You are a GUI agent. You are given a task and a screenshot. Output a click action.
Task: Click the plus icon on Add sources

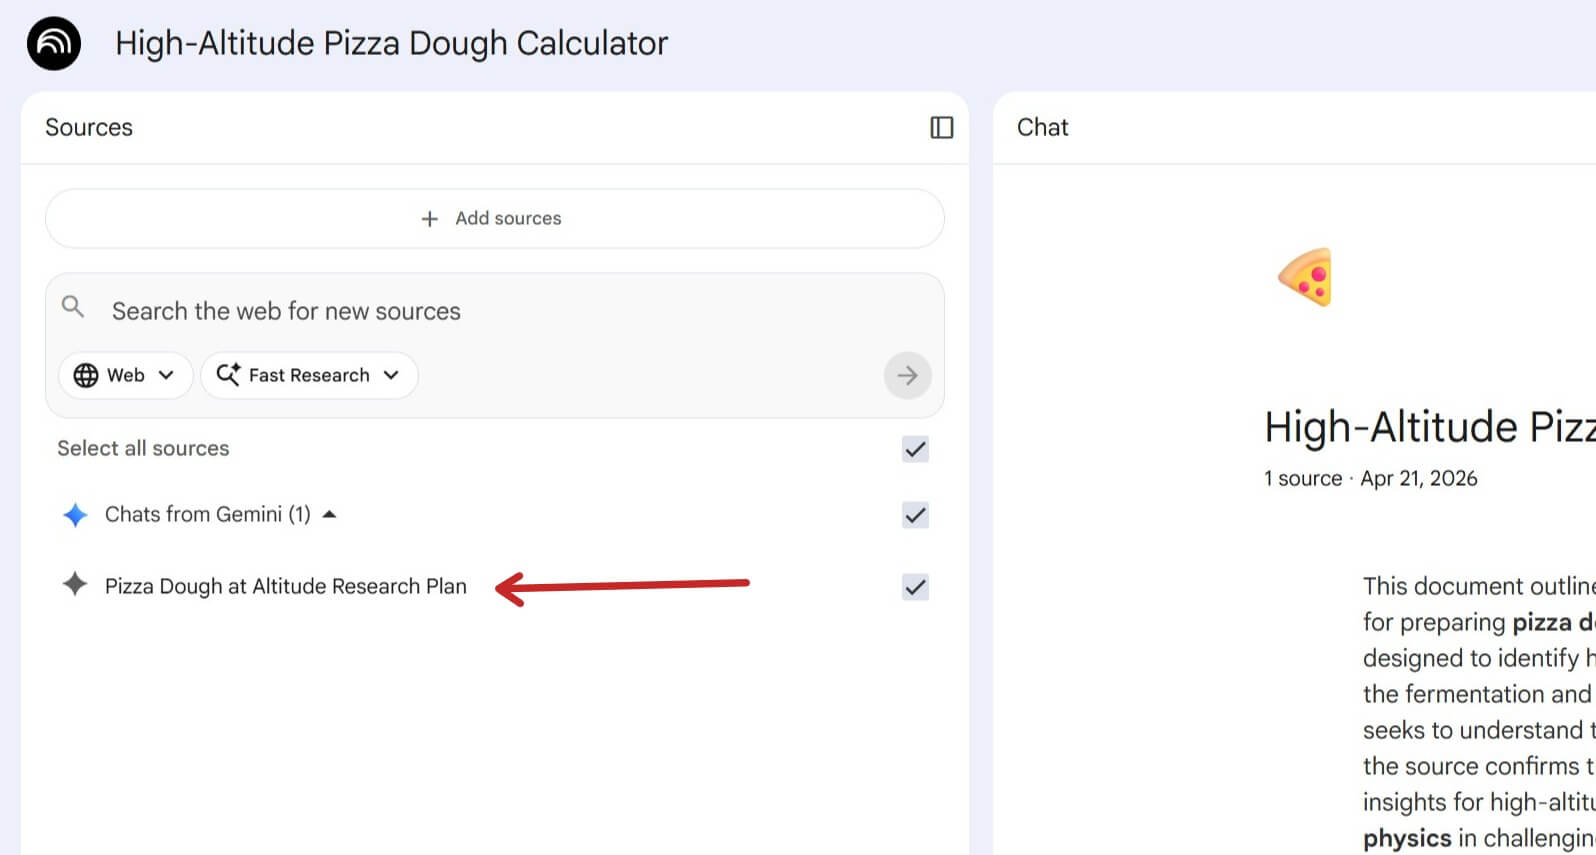point(430,219)
